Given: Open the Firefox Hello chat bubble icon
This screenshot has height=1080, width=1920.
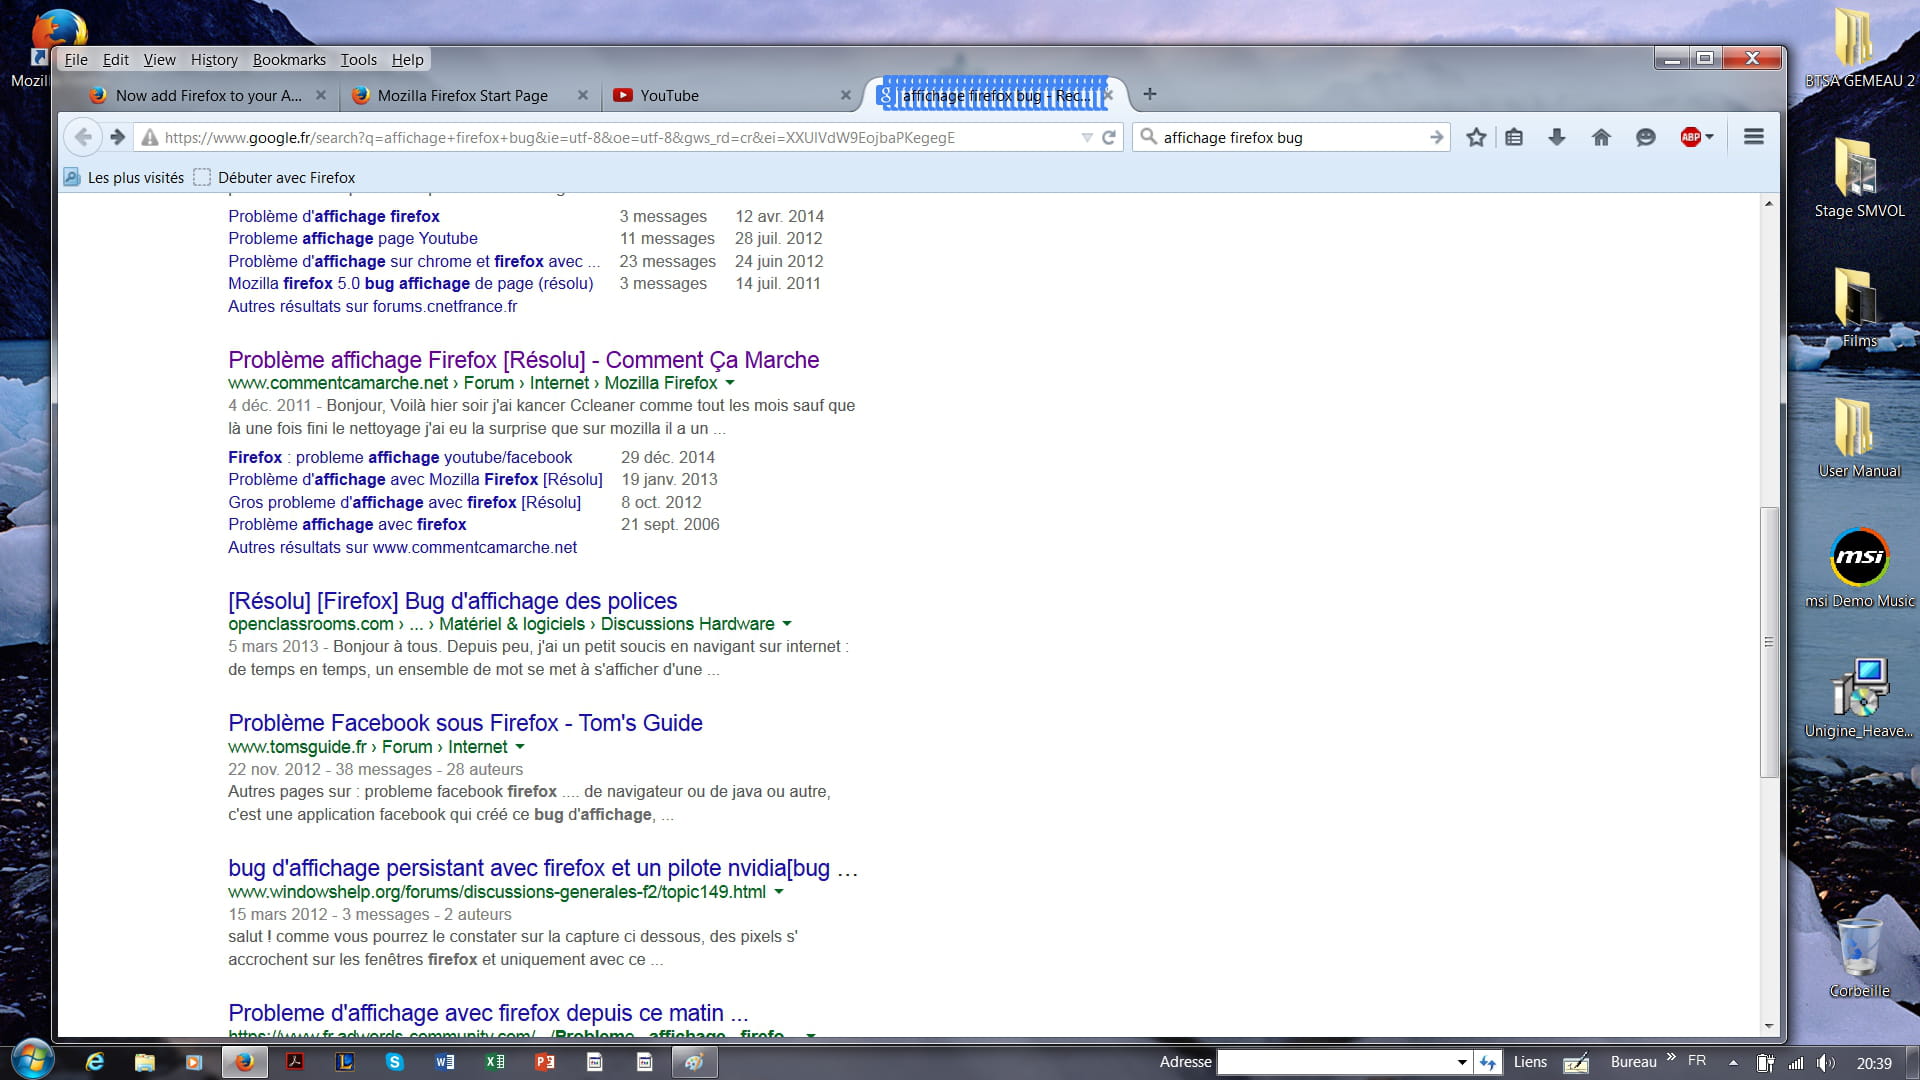Looking at the screenshot, I should 1645,137.
